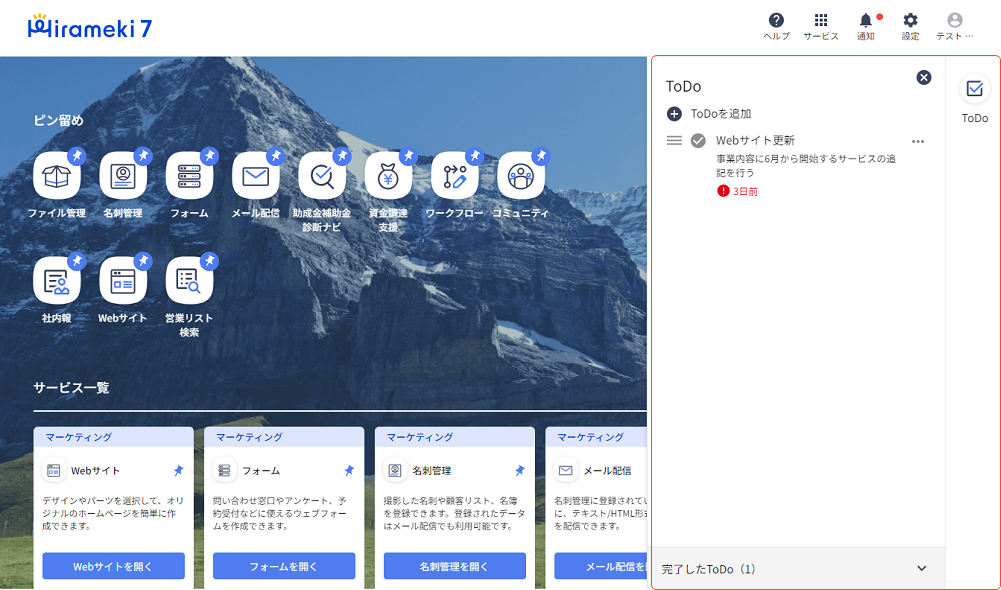Viewport: 1001px width, 590px height.
Task: Toggle pin on フォーム service card
Action: 350,470
